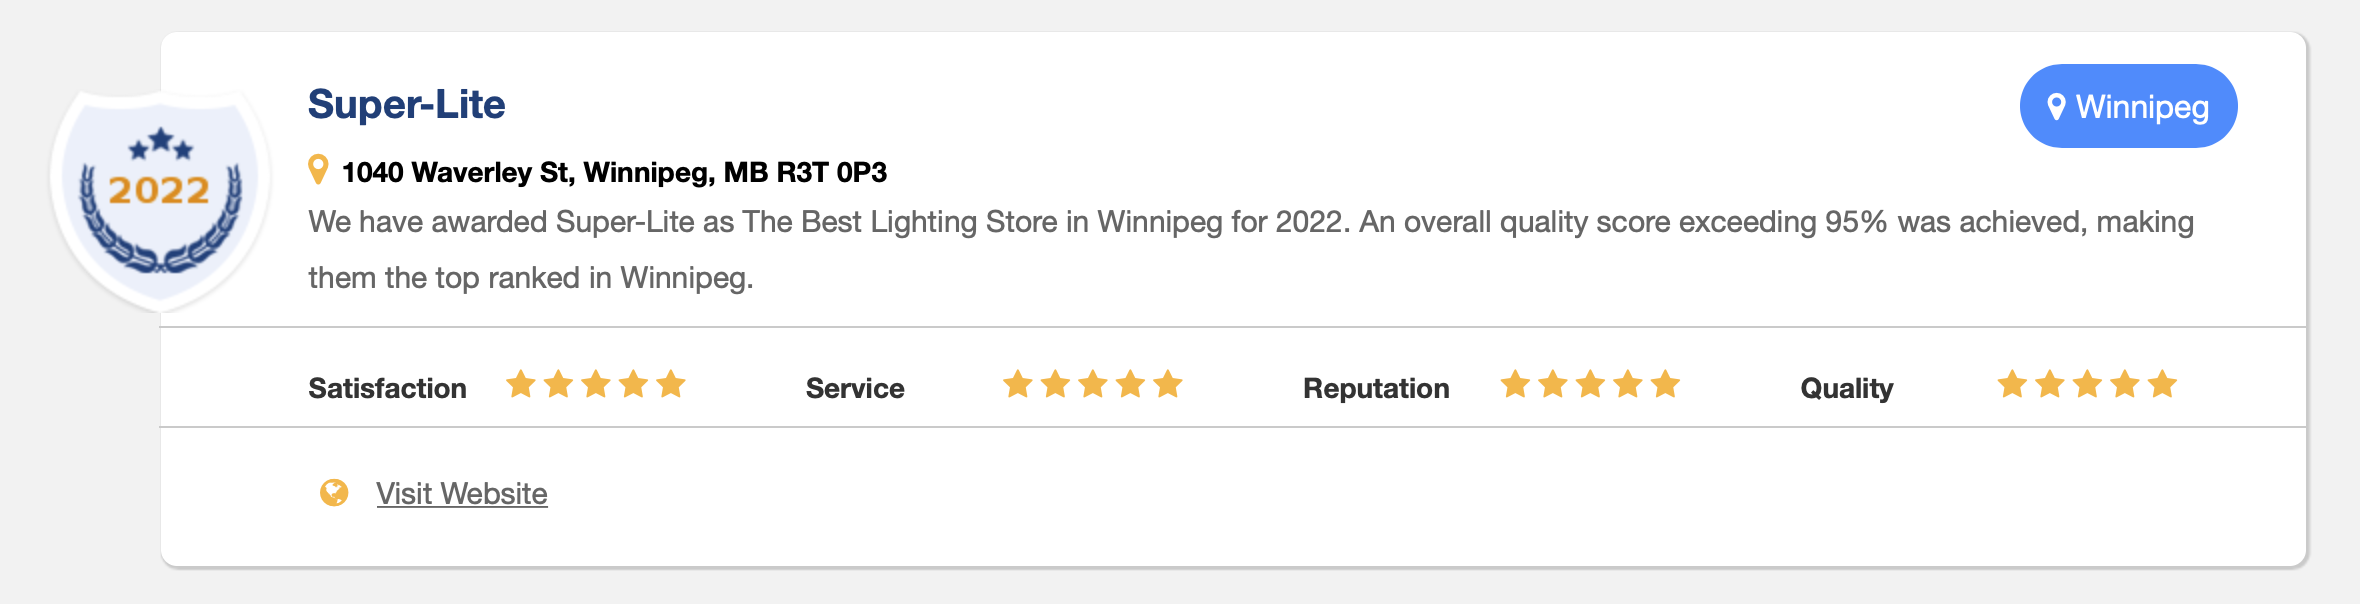Click the fifth Satisfaction star
The width and height of the screenshot is (2360, 604).
[671, 384]
